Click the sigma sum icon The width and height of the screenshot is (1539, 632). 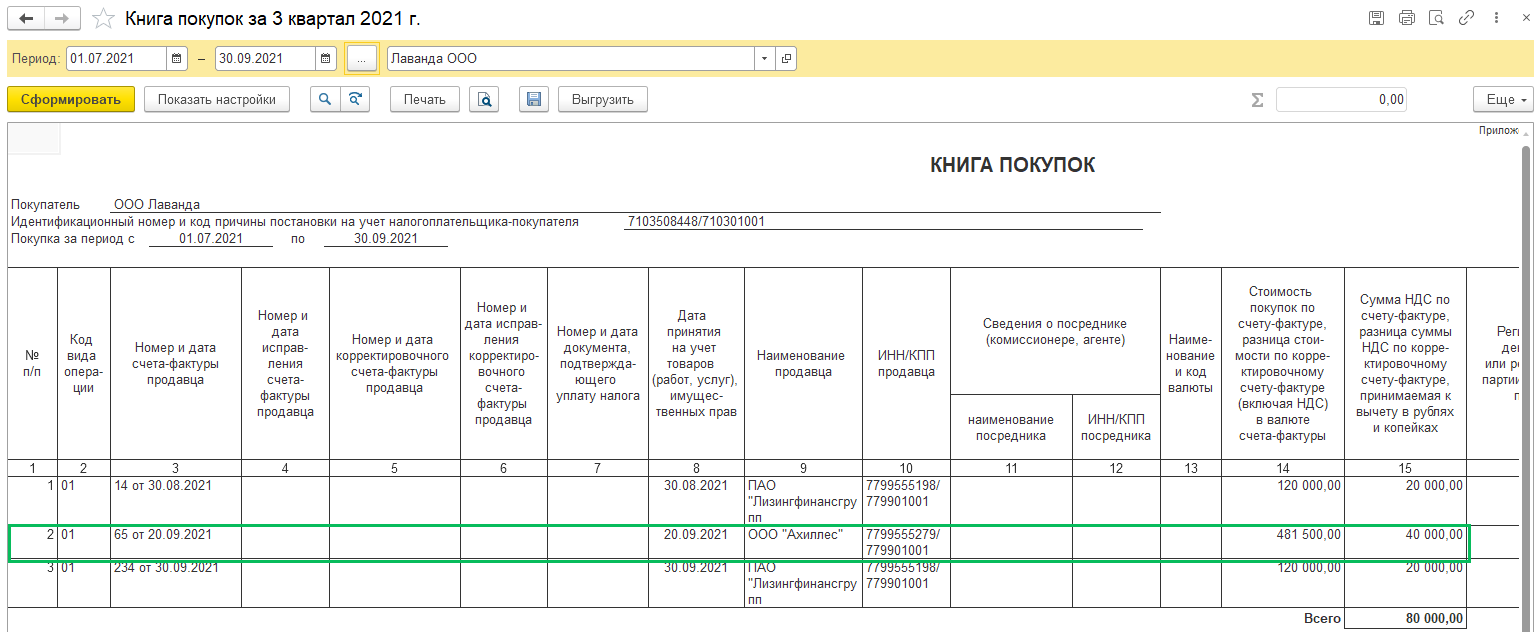click(1257, 100)
